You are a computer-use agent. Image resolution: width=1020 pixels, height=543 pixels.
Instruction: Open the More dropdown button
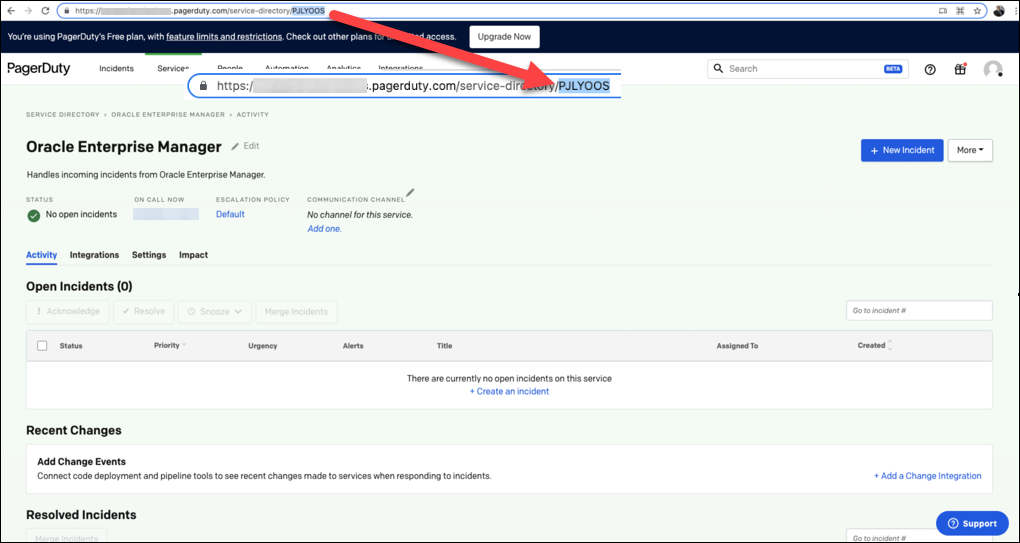click(x=970, y=150)
